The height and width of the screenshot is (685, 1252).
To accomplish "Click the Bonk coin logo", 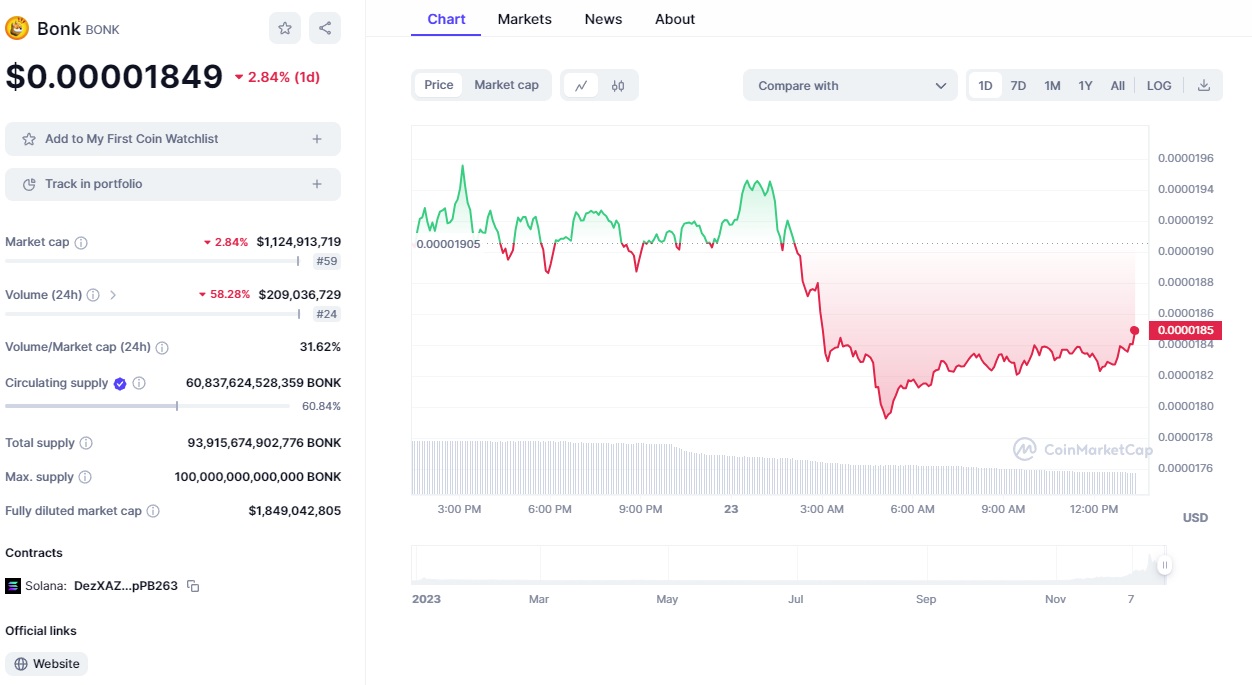I will tap(17, 28).
